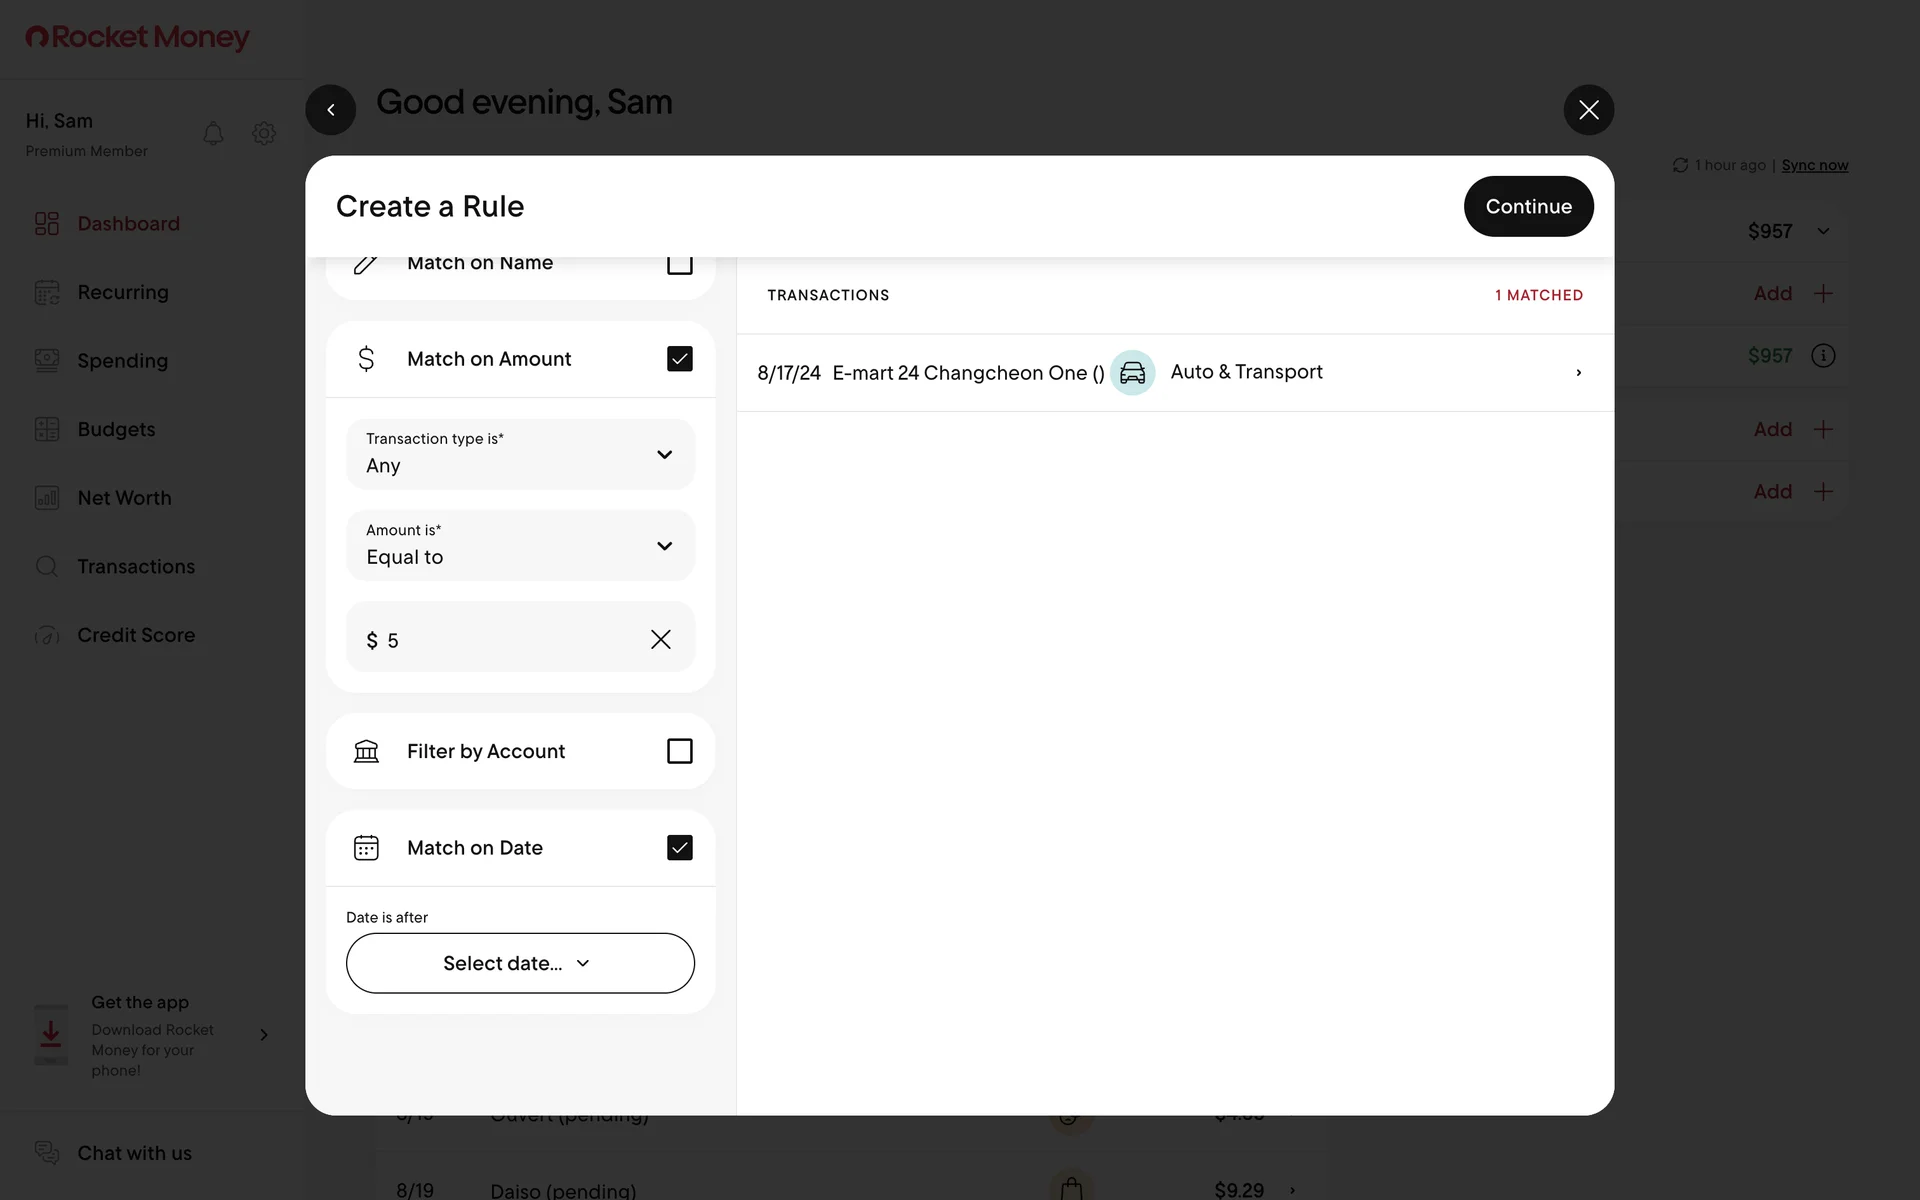Click the Filter by Account bank icon
1920x1200 pixels.
pyautogui.click(x=366, y=751)
